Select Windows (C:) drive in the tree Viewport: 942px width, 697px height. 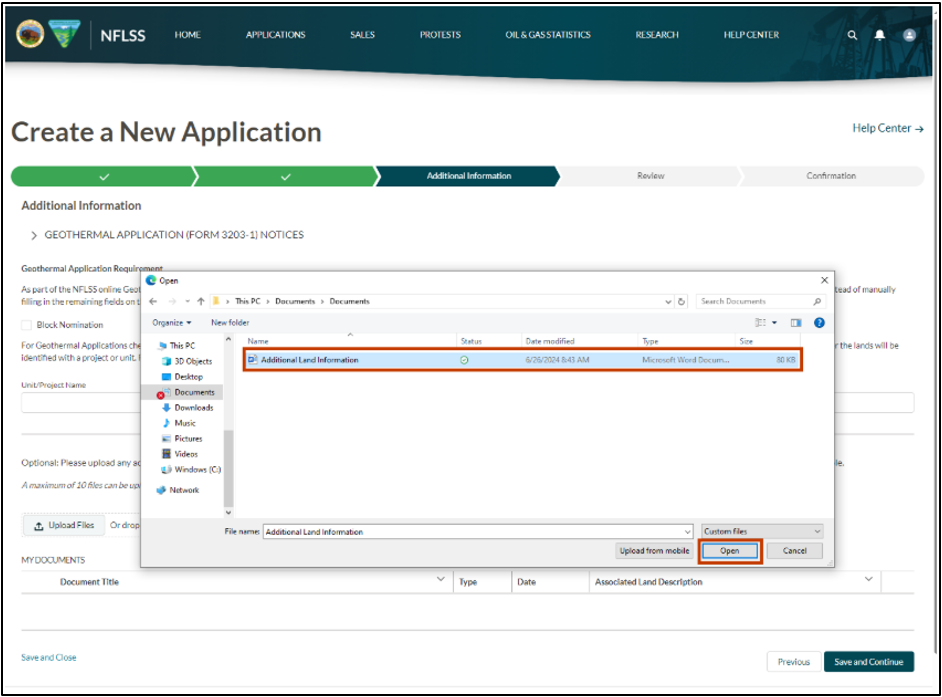pos(191,470)
